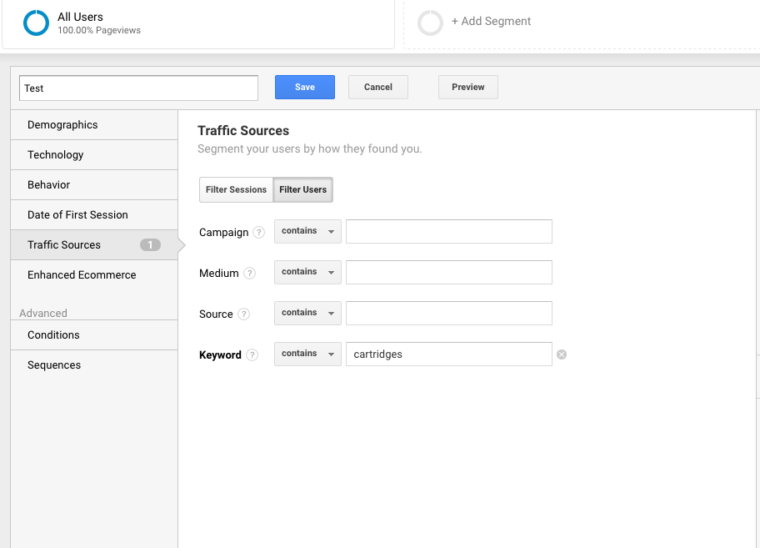Clear the Keyword filter with the x icon
The height and width of the screenshot is (548, 760).
(x=562, y=355)
